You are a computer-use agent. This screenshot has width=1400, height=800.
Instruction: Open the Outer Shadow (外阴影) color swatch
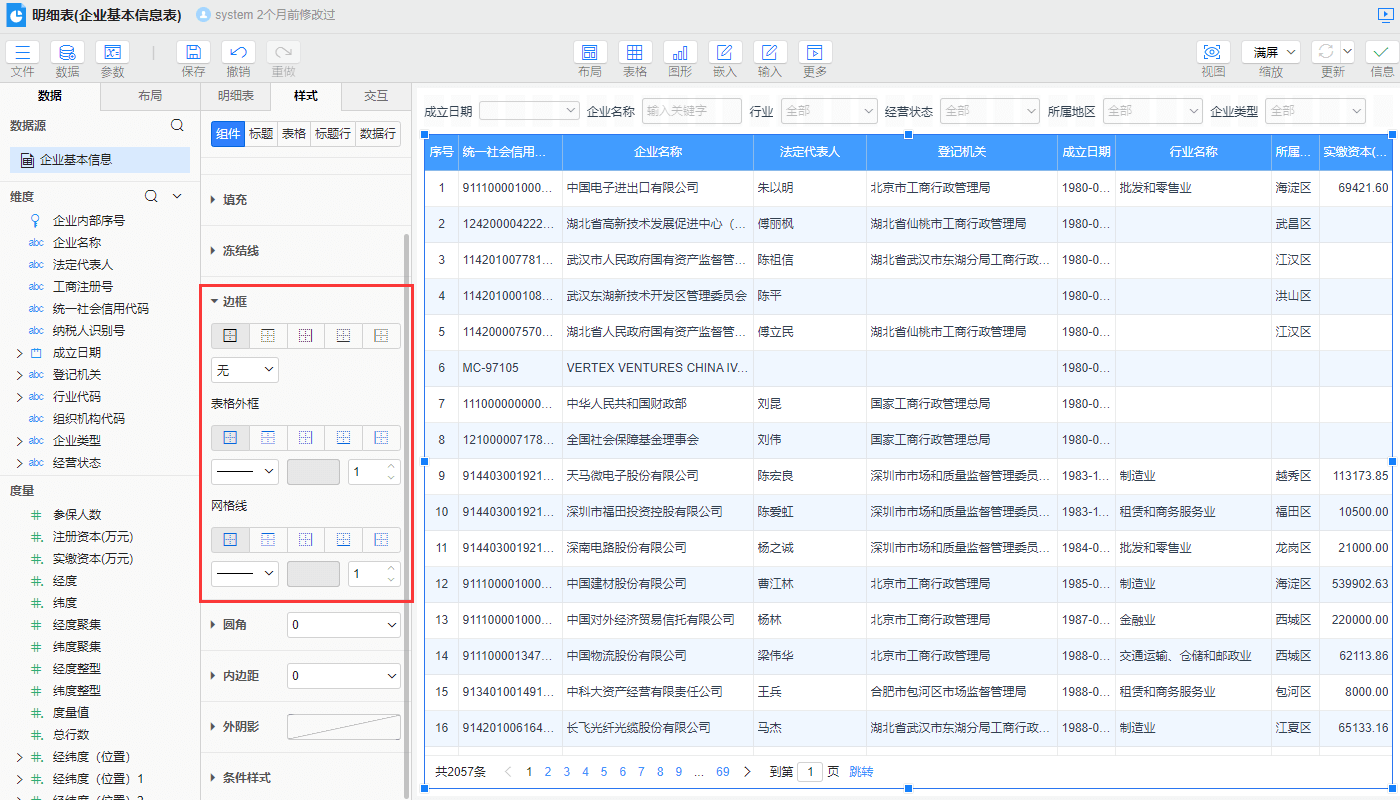[343, 727]
